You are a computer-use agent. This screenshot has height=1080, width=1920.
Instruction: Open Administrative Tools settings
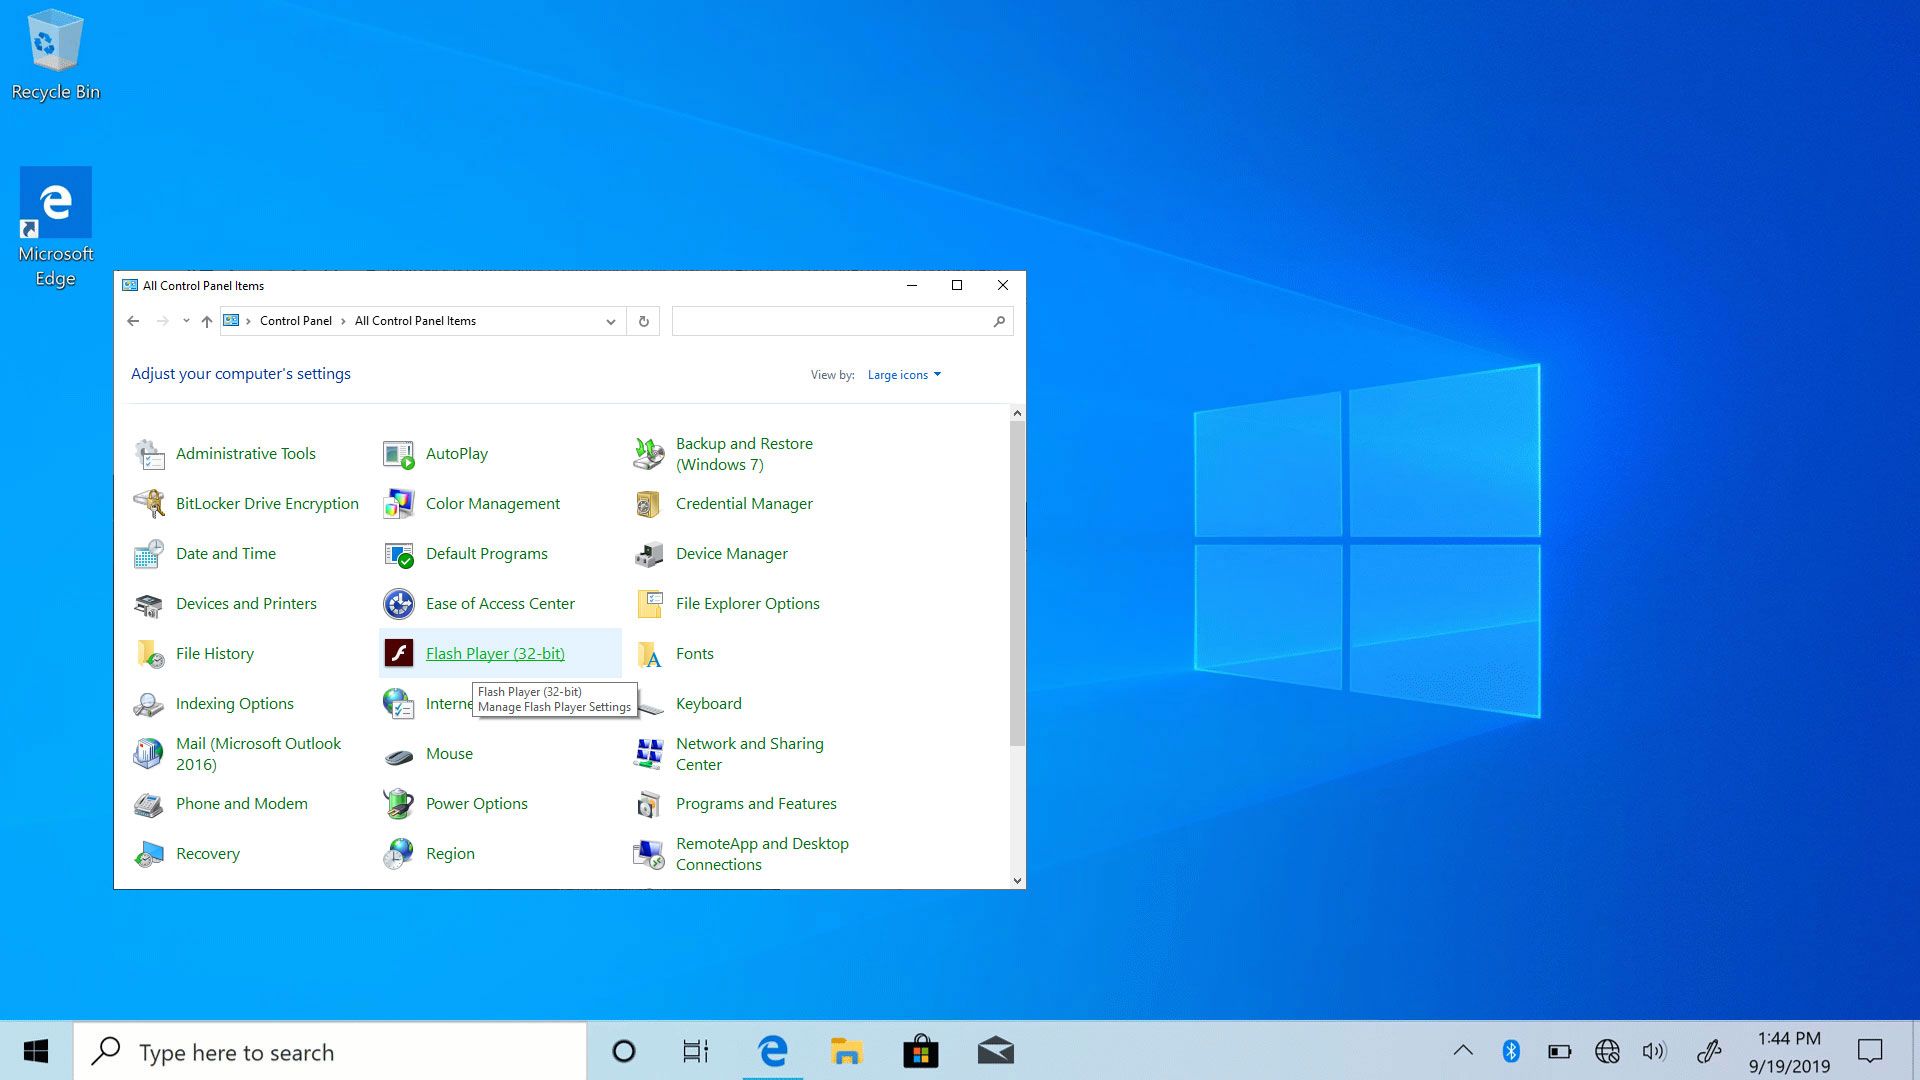click(245, 452)
